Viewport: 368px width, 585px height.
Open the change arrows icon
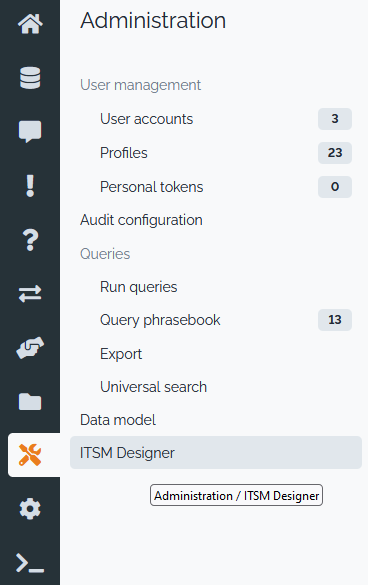[x=30, y=294]
